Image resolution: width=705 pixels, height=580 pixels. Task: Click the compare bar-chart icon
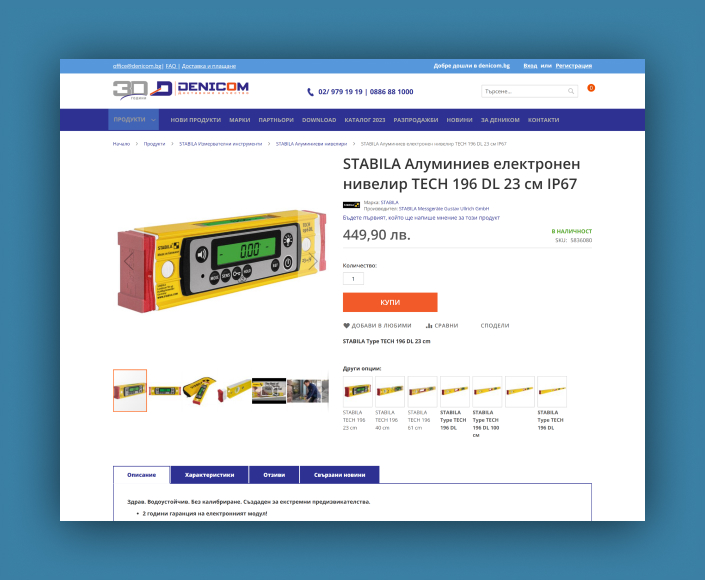coord(429,326)
